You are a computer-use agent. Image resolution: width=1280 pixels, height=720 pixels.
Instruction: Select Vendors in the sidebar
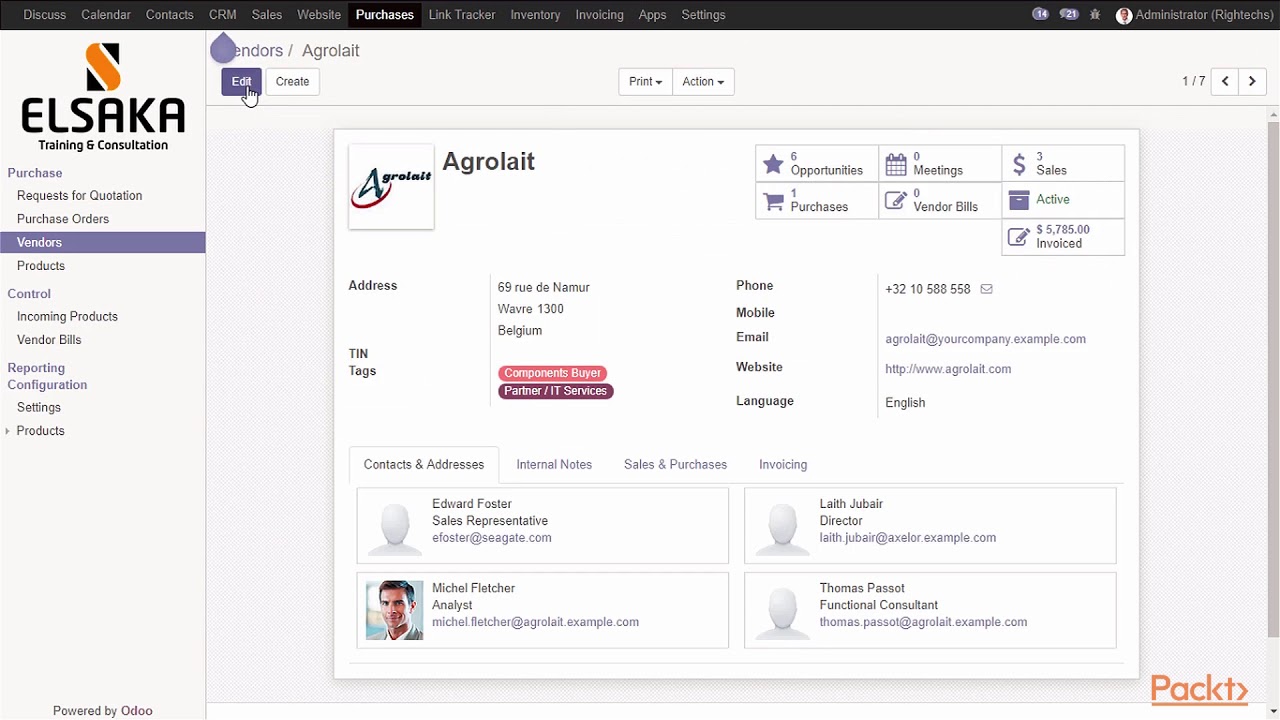103,243
